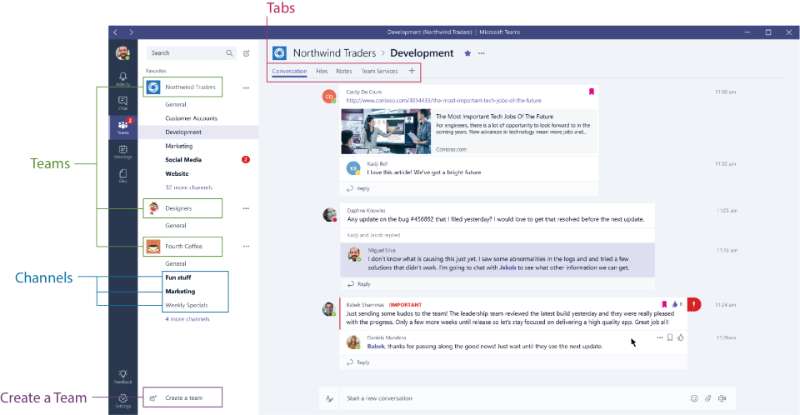Switch to the Files tab

[321, 71]
